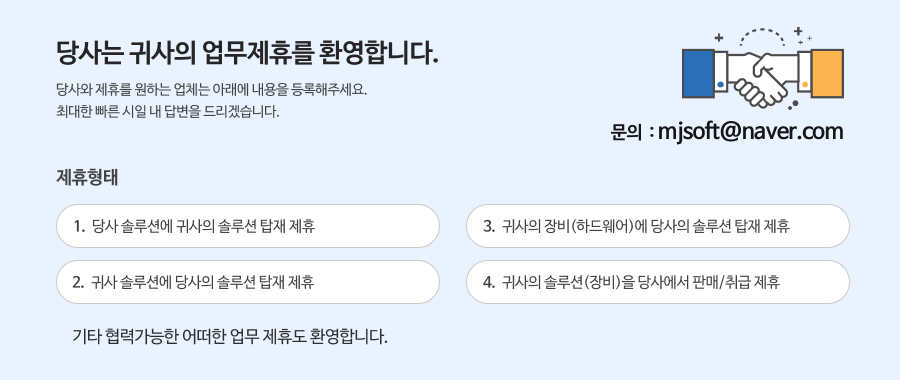
Task: Select option 1 당사 솔루션에 귀사의 솔루션 탑재 제휴
Action: (x=248, y=226)
